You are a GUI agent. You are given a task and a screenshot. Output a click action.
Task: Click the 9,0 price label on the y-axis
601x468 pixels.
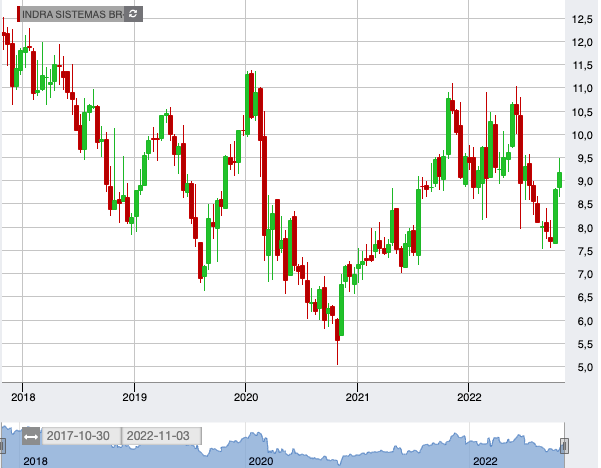pyautogui.click(x=585, y=181)
